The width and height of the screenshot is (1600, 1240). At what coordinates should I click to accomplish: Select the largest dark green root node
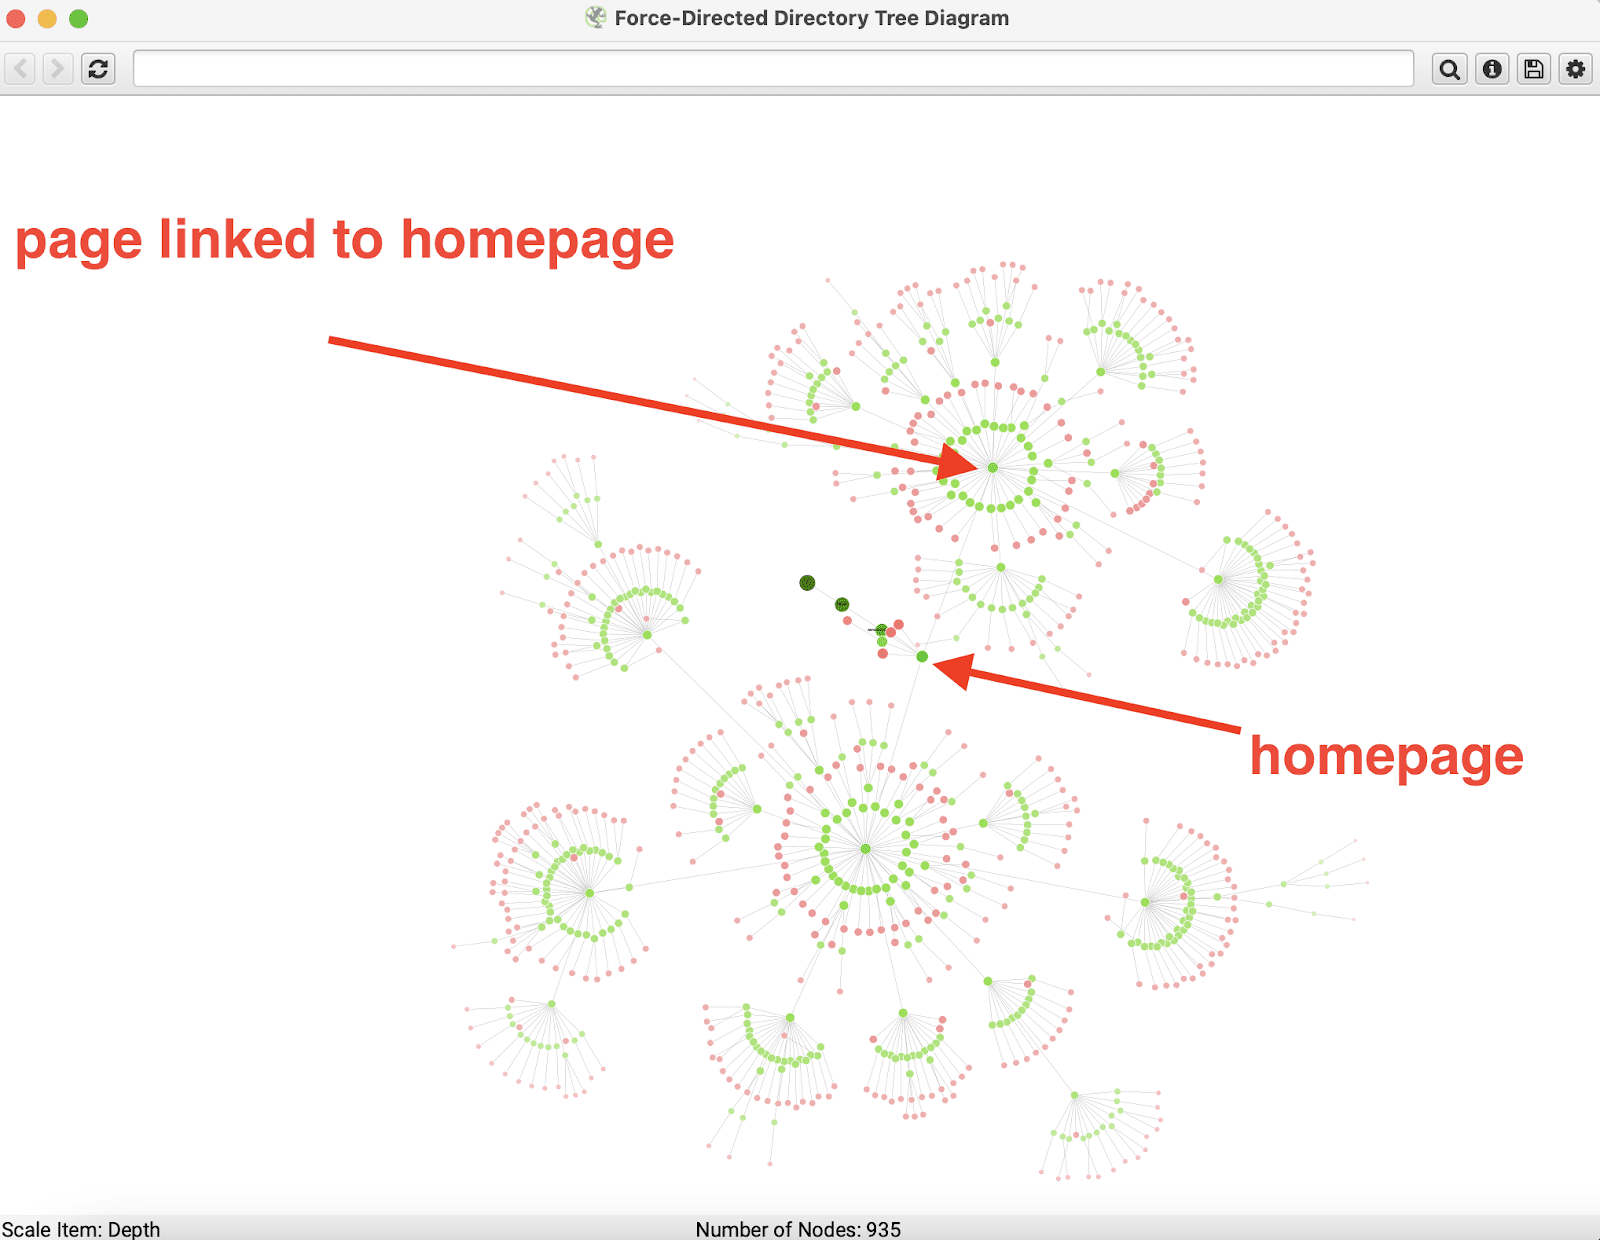point(807,583)
